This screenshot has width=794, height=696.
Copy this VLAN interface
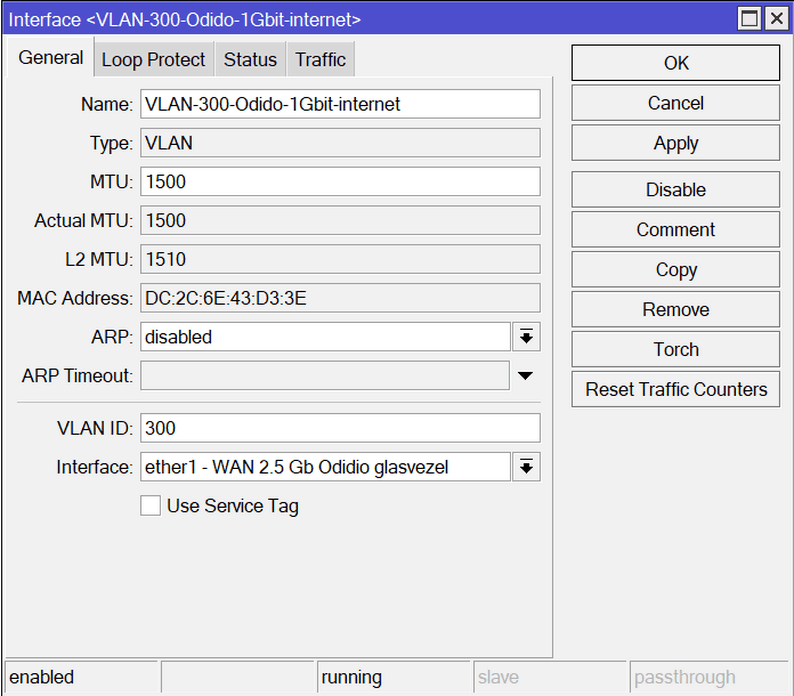click(675, 270)
